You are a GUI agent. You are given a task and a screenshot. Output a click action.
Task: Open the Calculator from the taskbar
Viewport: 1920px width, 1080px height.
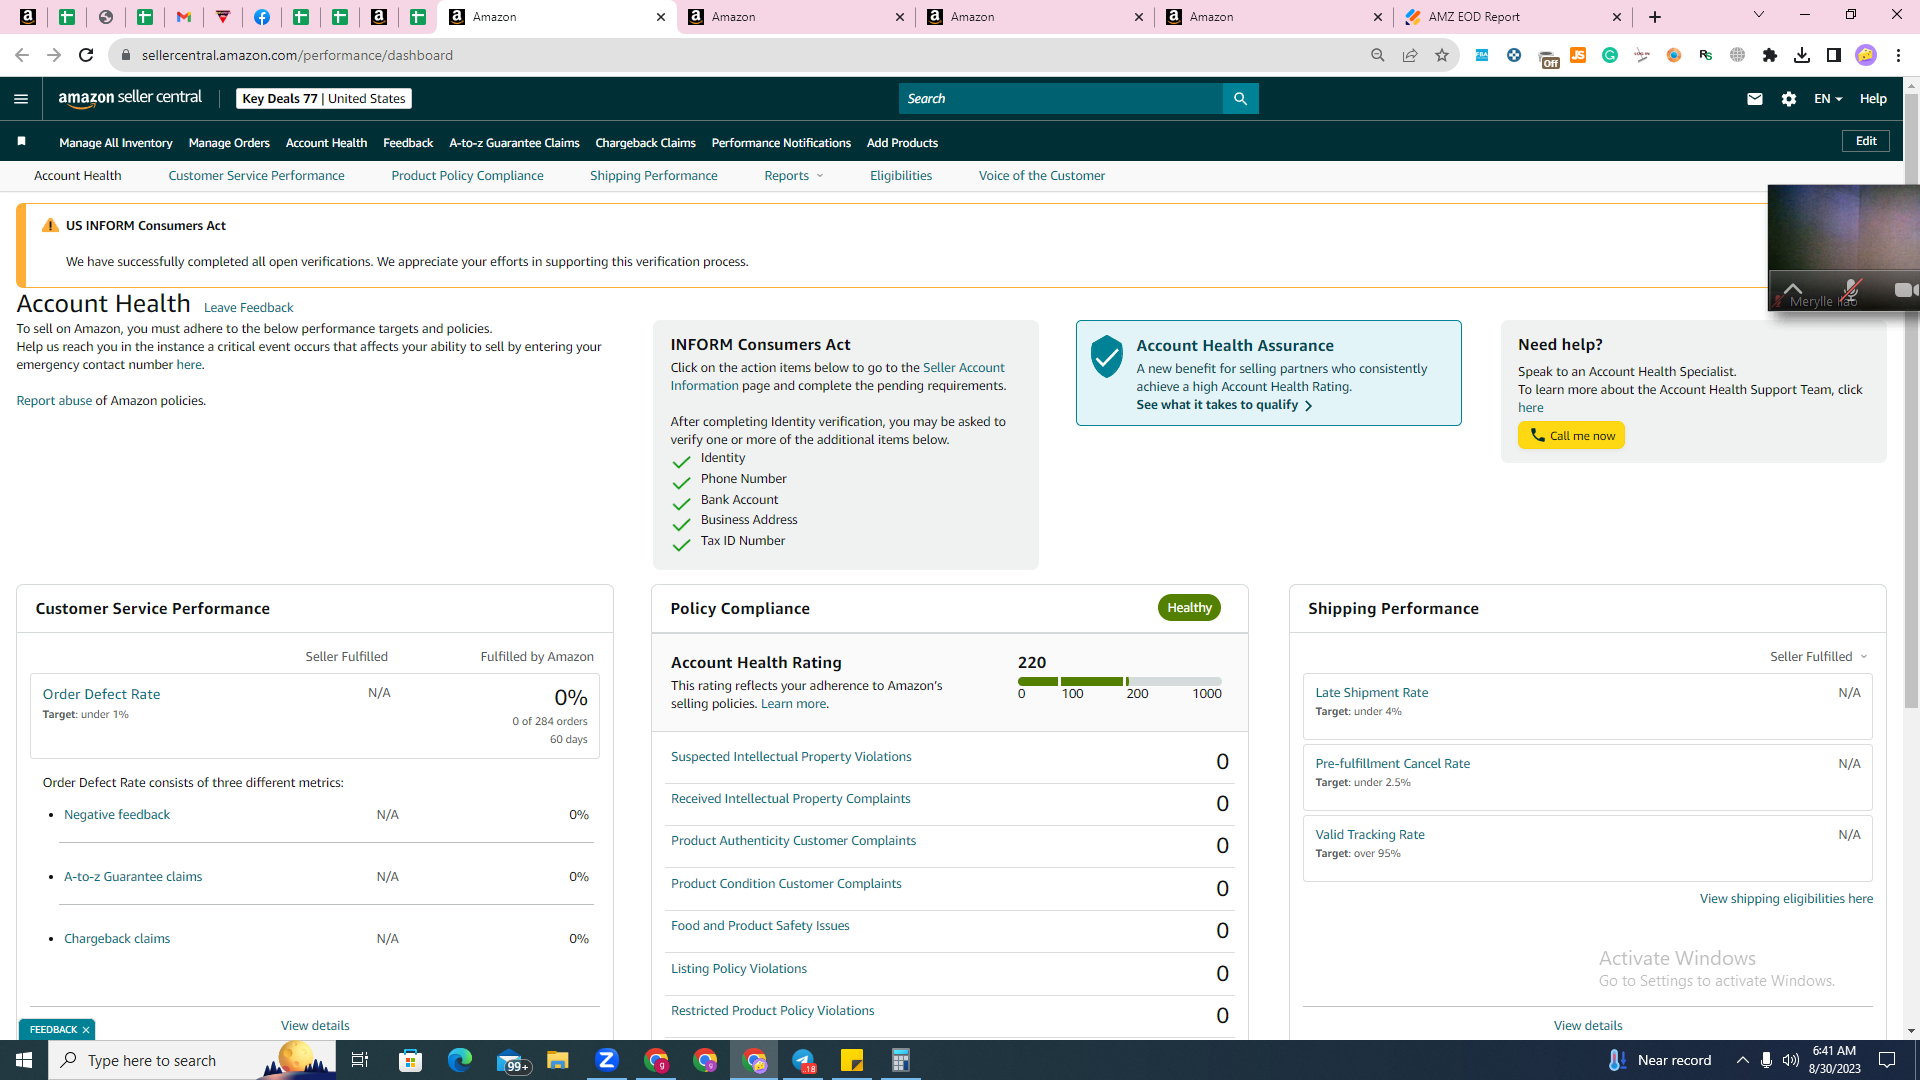click(x=901, y=1060)
